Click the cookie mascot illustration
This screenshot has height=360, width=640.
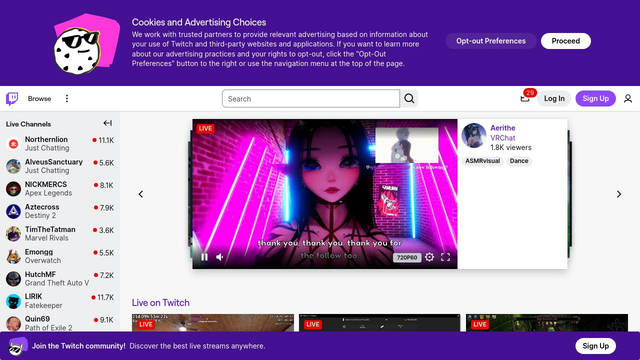pyautogui.click(x=87, y=44)
